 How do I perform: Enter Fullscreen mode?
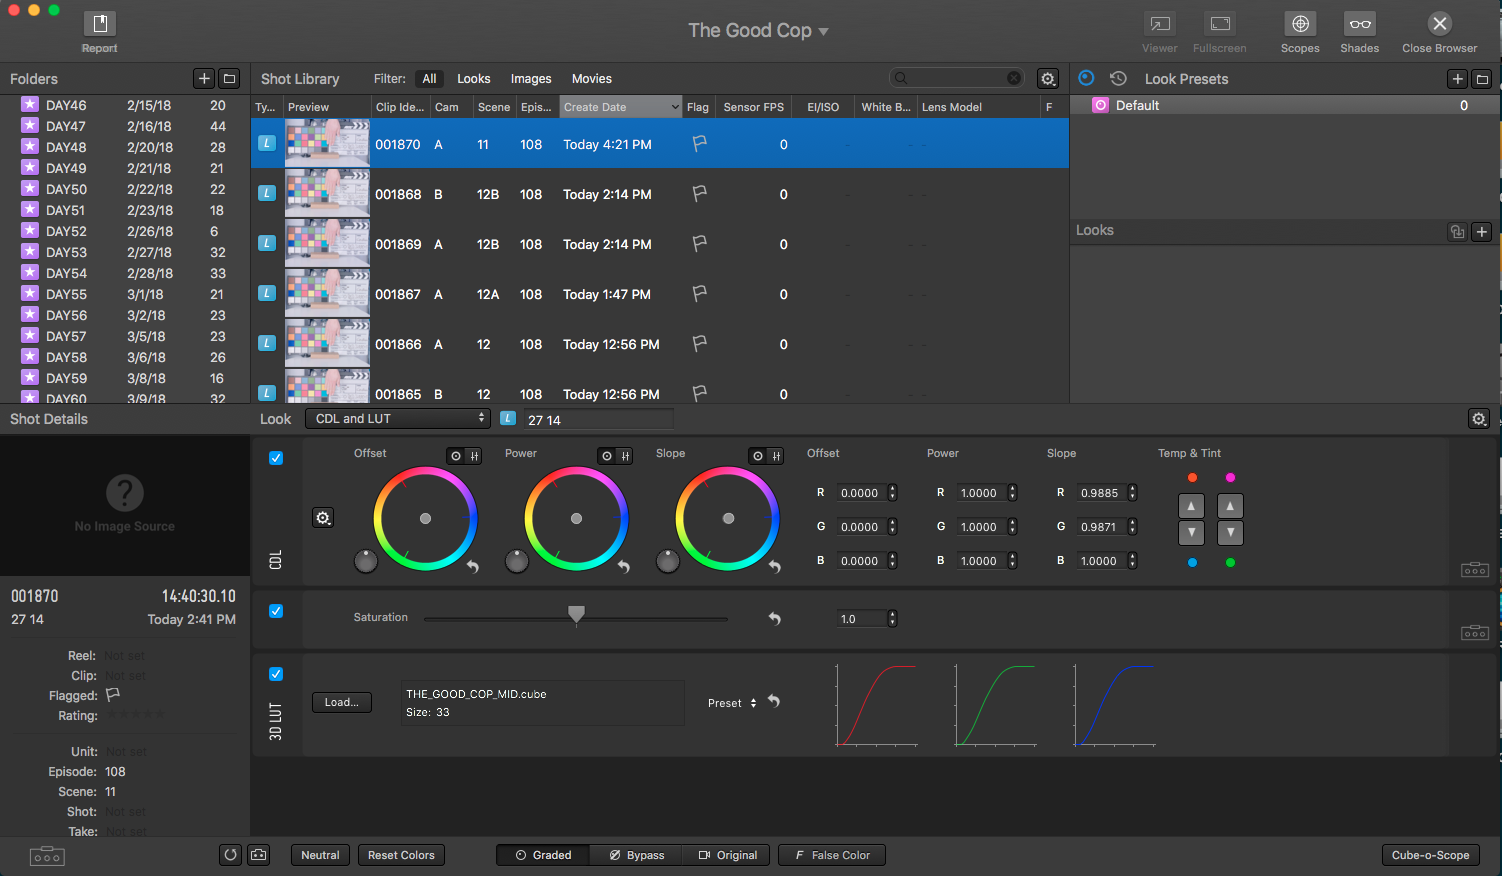pos(1219,24)
